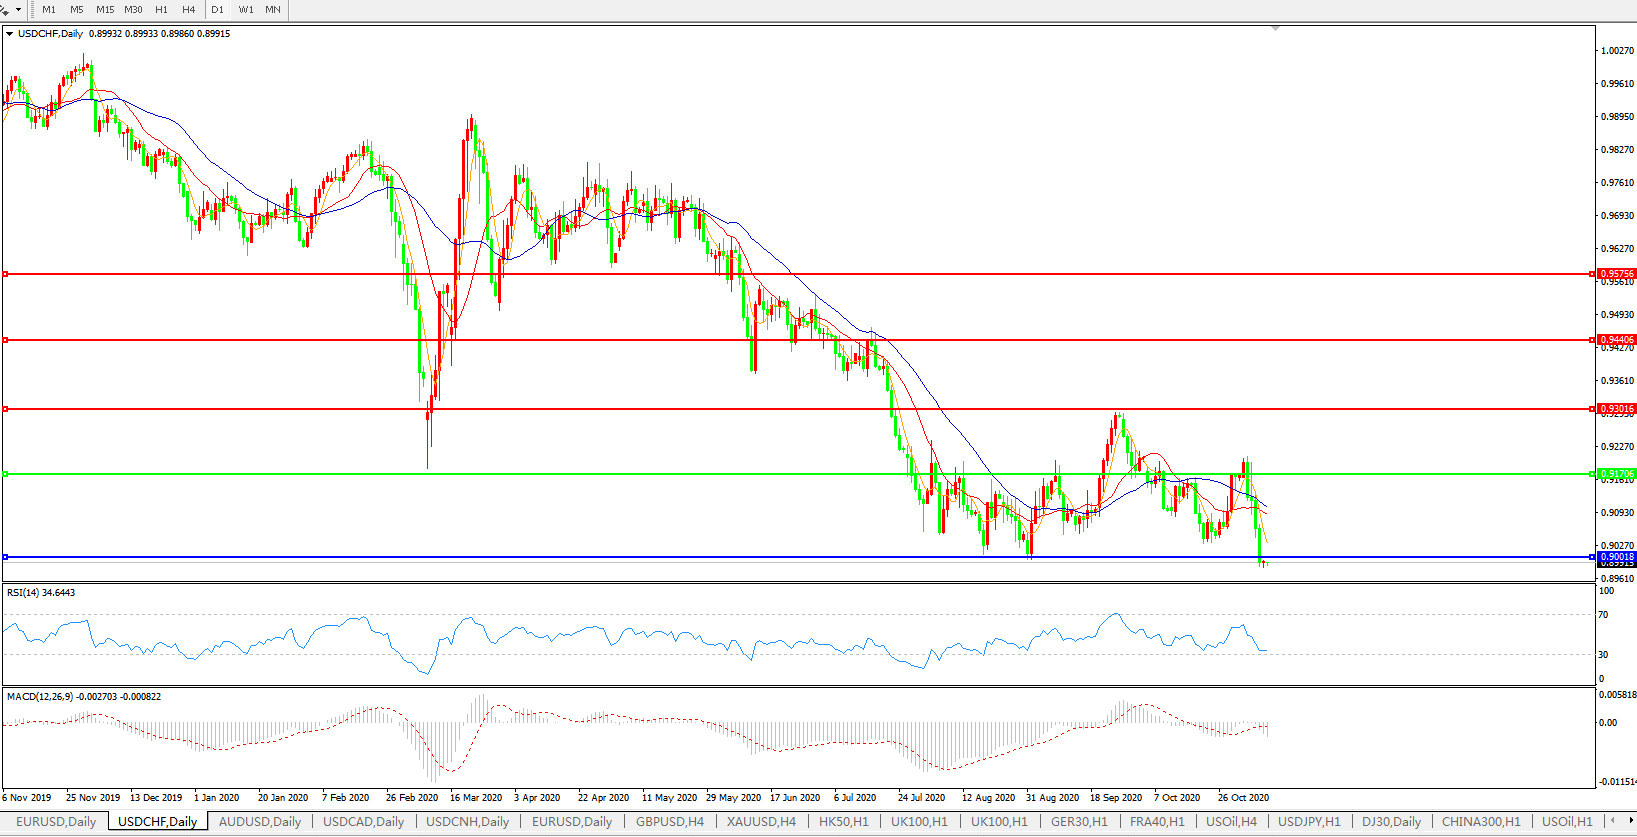Click the RSI(14) indicator label
This screenshot has width=1637, height=837.
coord(41,593)
